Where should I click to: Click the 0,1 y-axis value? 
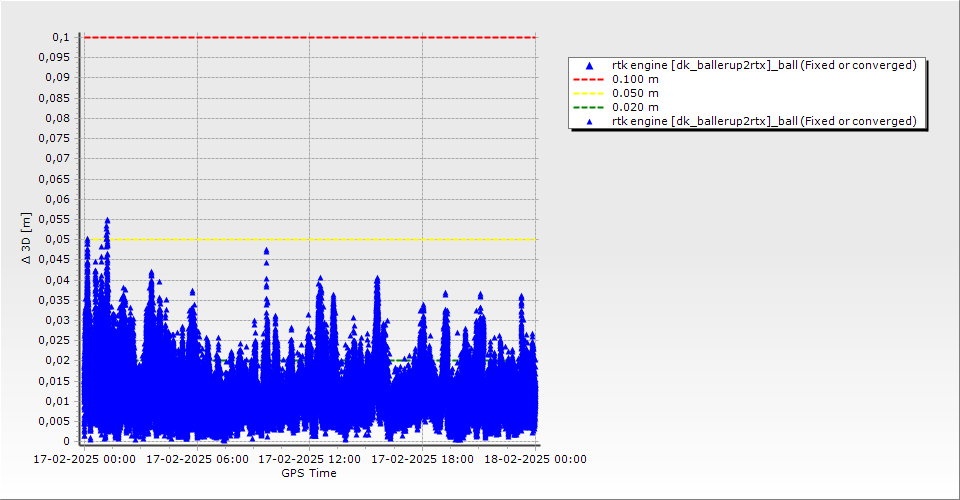tap(61, 37)
